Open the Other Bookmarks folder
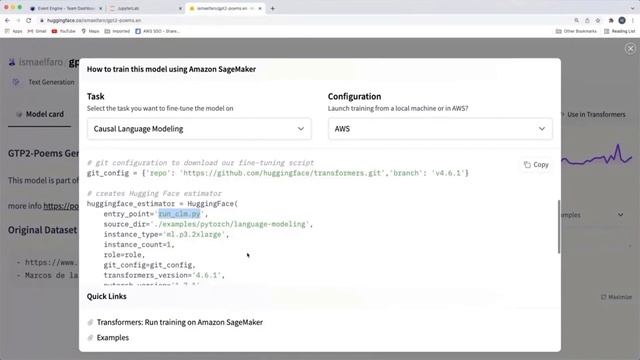Viewport: 640px width, 360px height. pos(576,31)
